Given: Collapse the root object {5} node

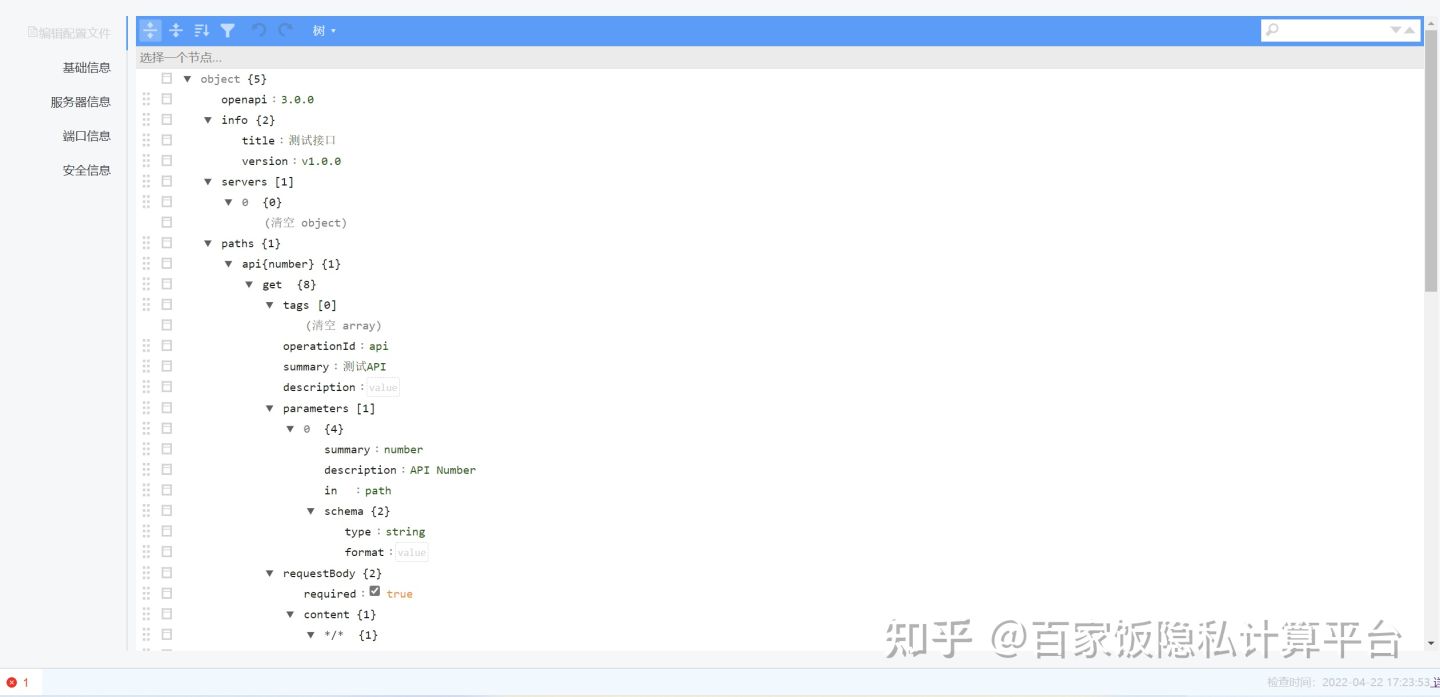Looking at the screenshot, I should pyautogui.click(x=188, y=78).
